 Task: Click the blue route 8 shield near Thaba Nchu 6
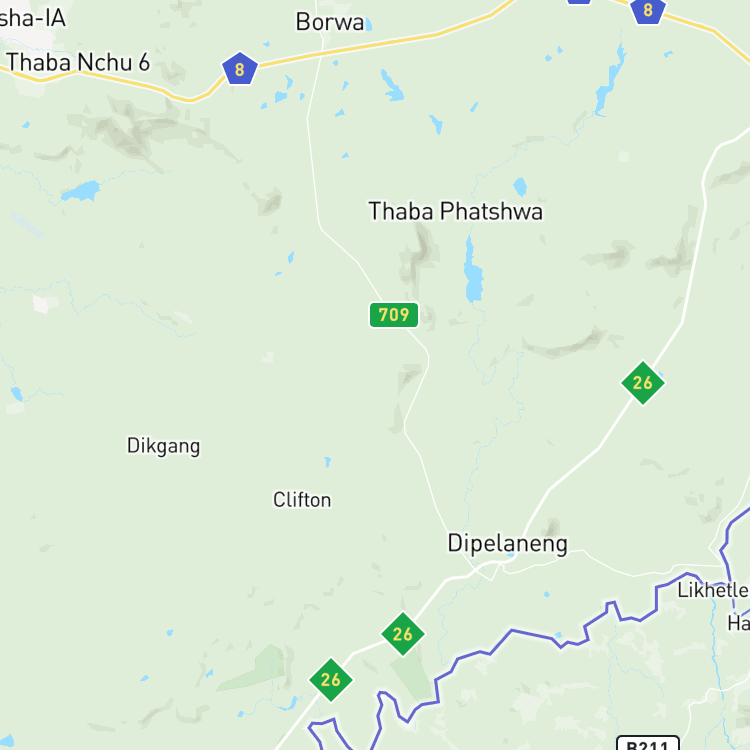coord(240,68)
